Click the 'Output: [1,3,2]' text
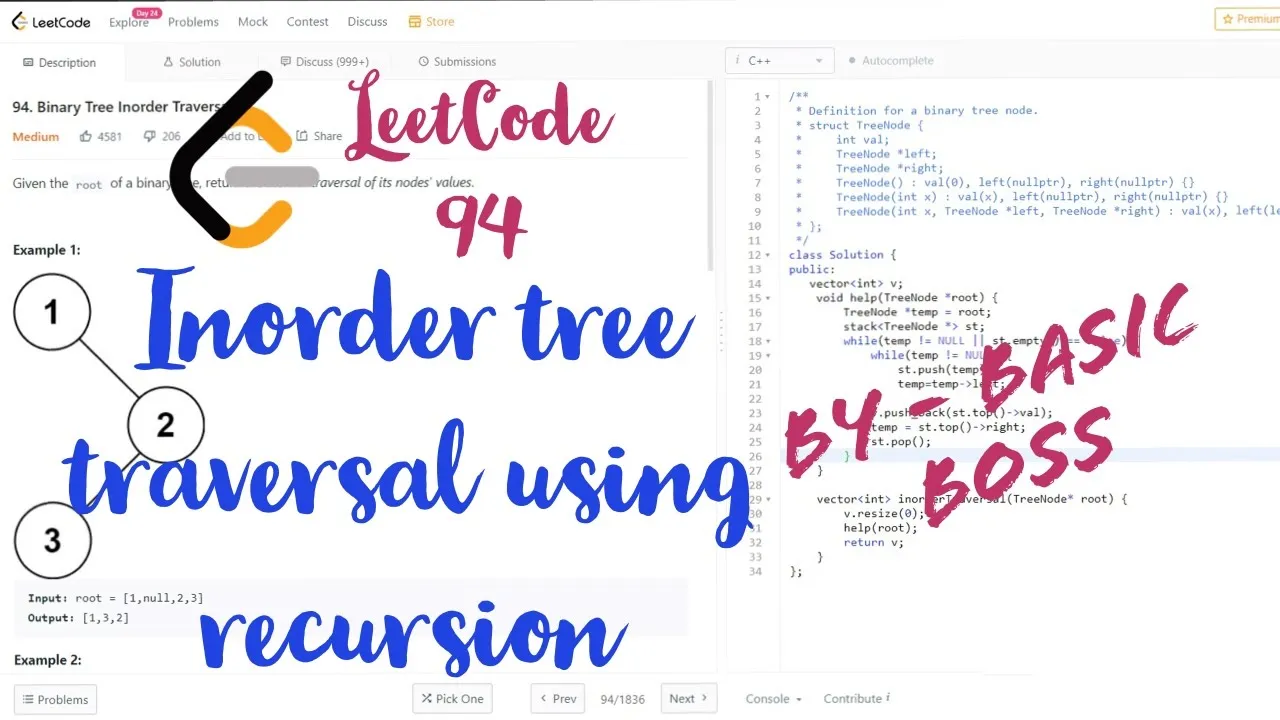 tap(78, 618)
